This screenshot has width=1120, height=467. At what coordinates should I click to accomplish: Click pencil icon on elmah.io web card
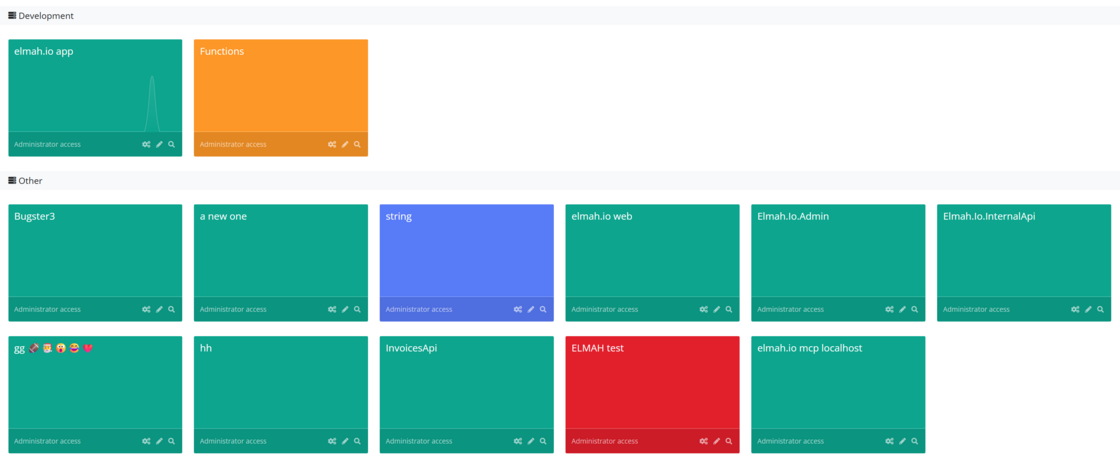[x=716, y=309]
